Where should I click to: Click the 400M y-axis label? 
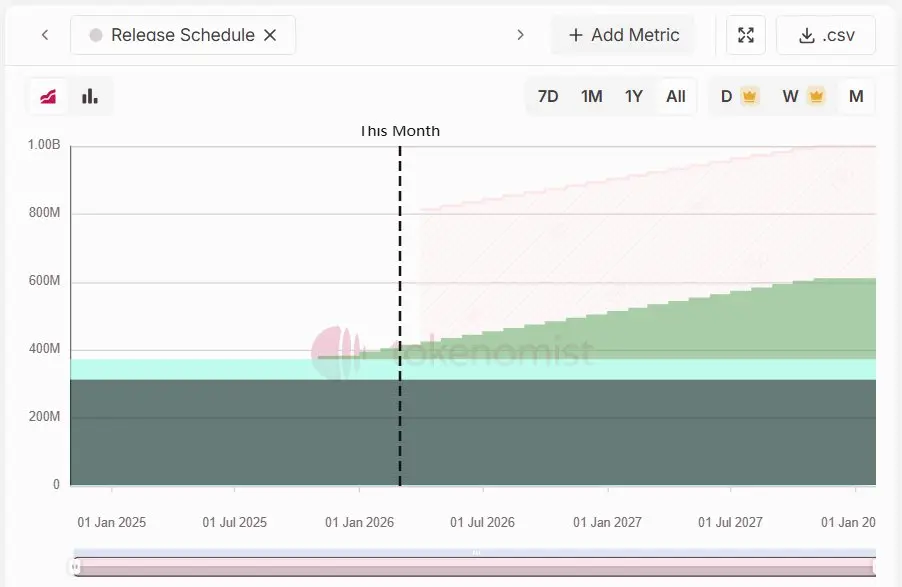[x=44, y=349]
